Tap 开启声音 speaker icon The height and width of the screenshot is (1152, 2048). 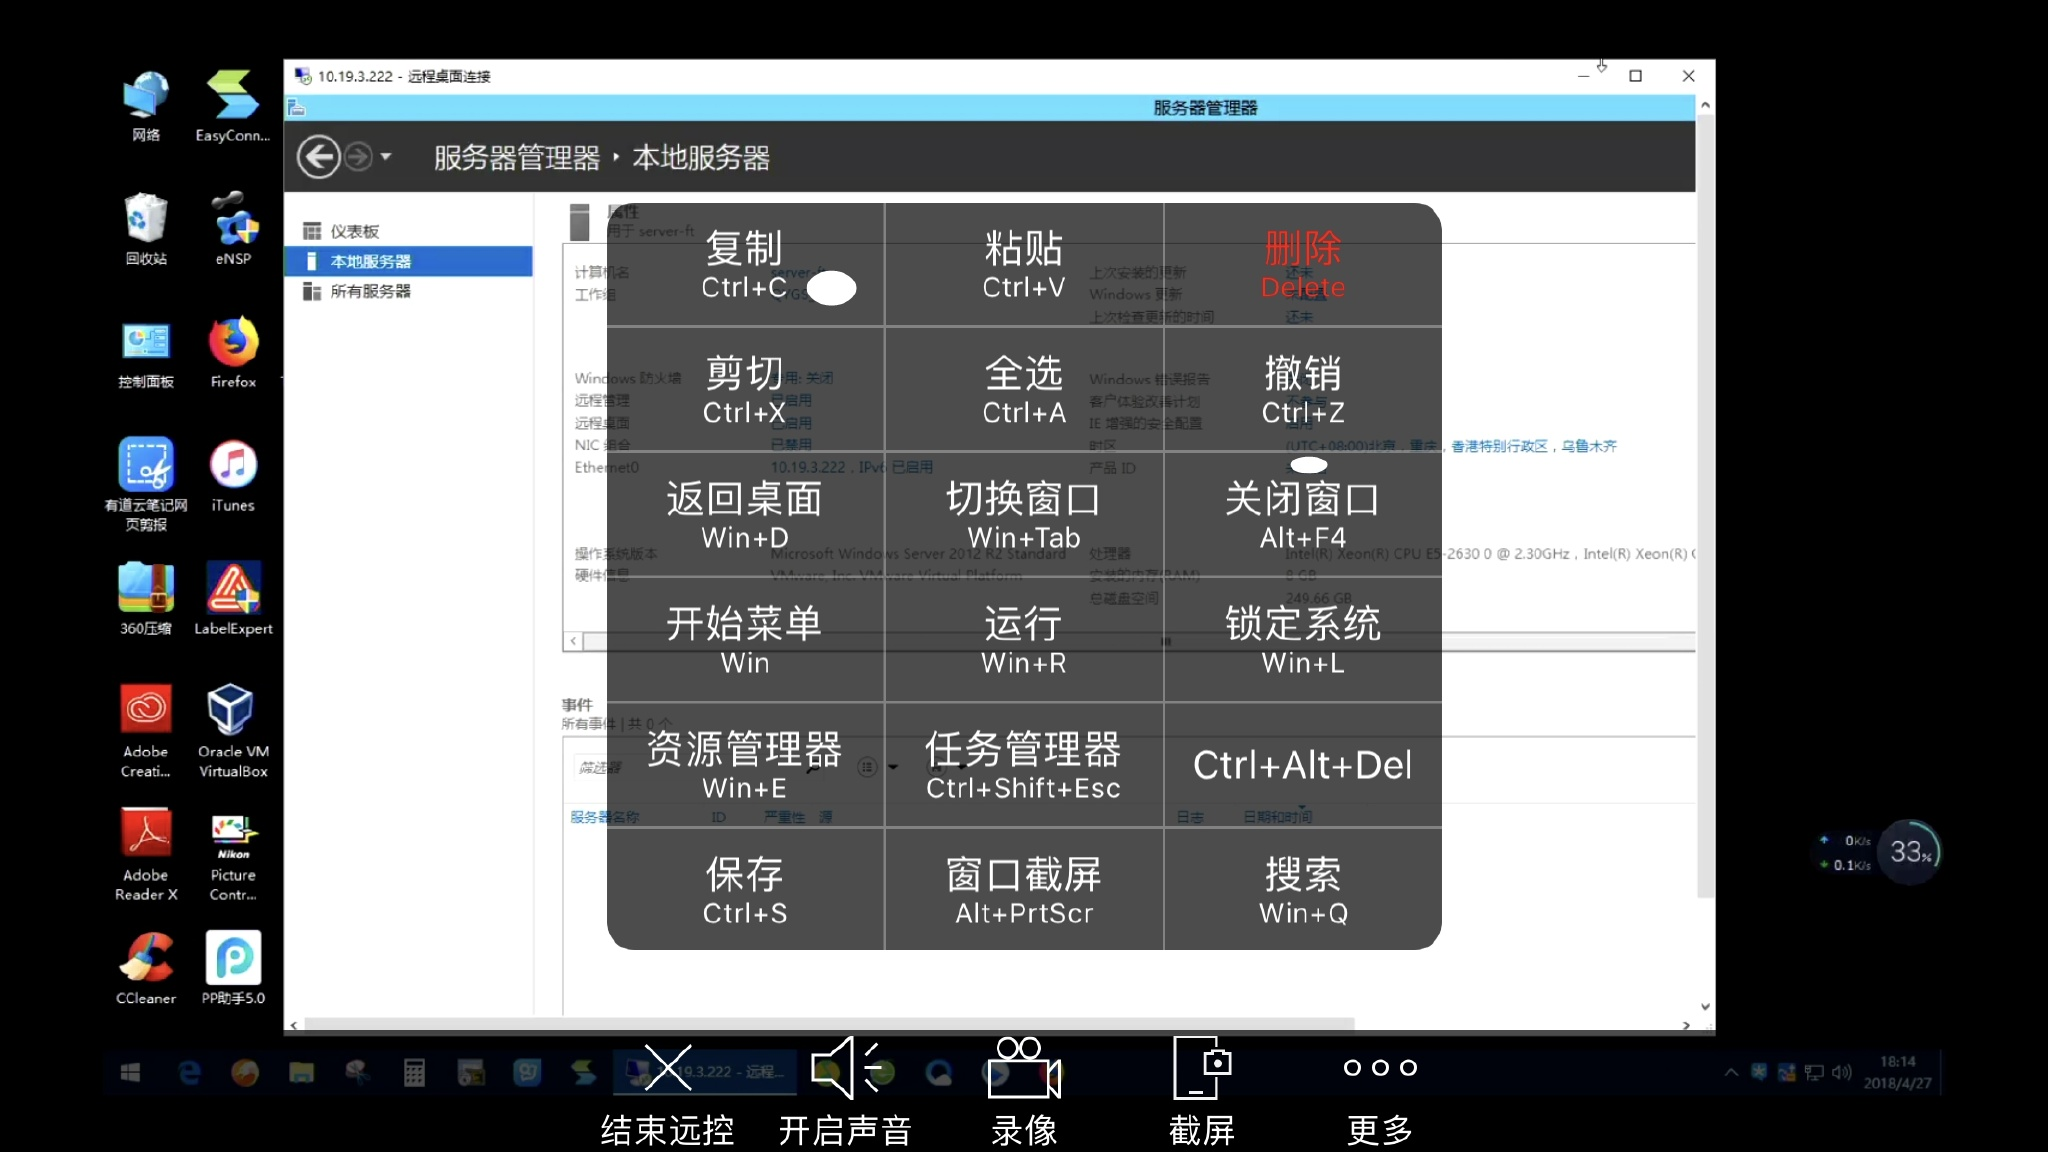[x=846, y=1068]
